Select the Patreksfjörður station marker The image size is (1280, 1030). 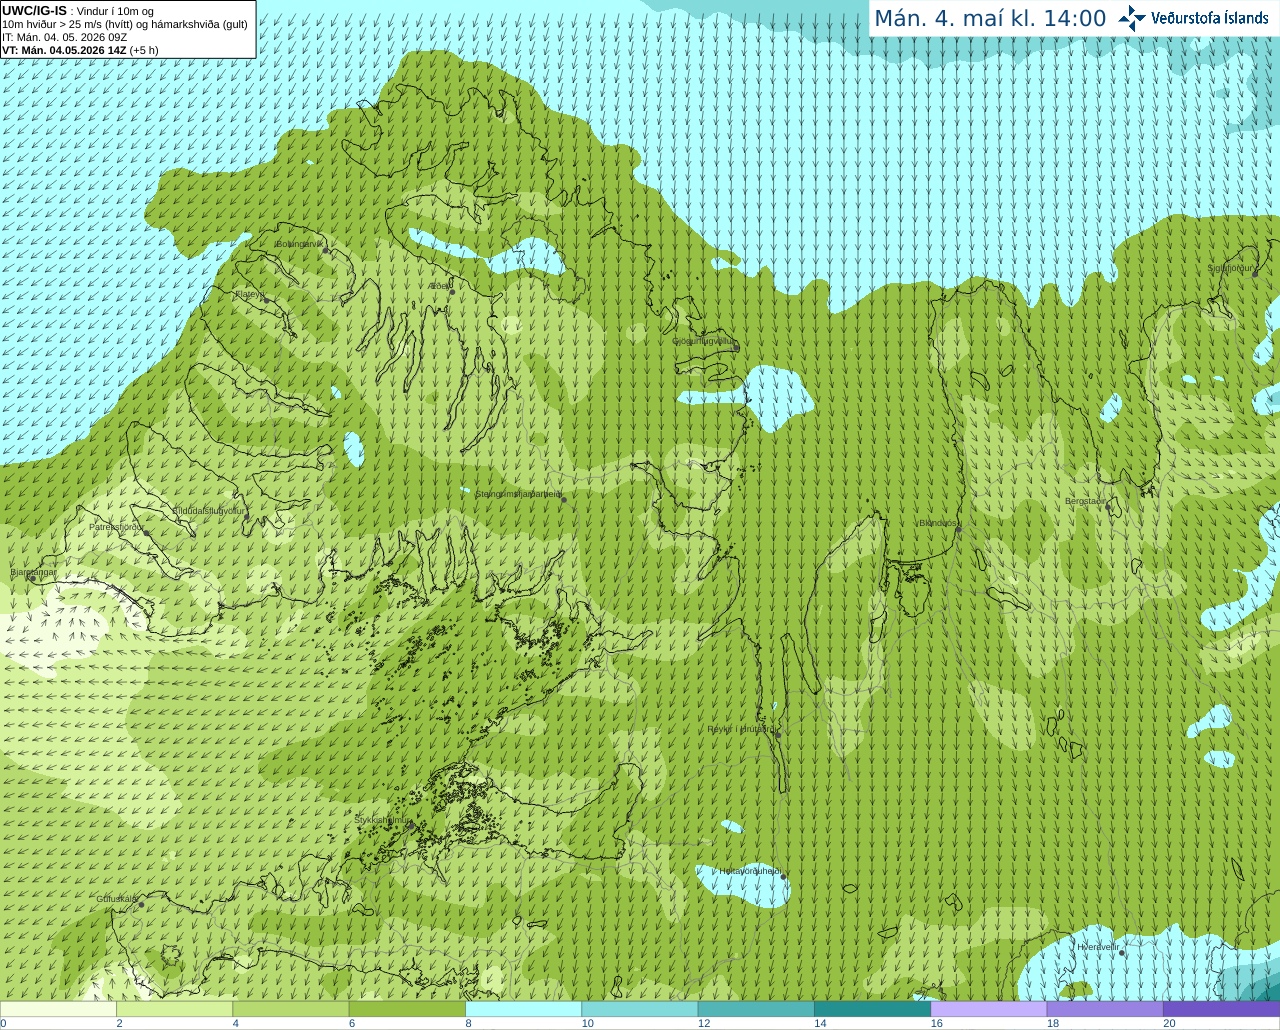[146, 533]
